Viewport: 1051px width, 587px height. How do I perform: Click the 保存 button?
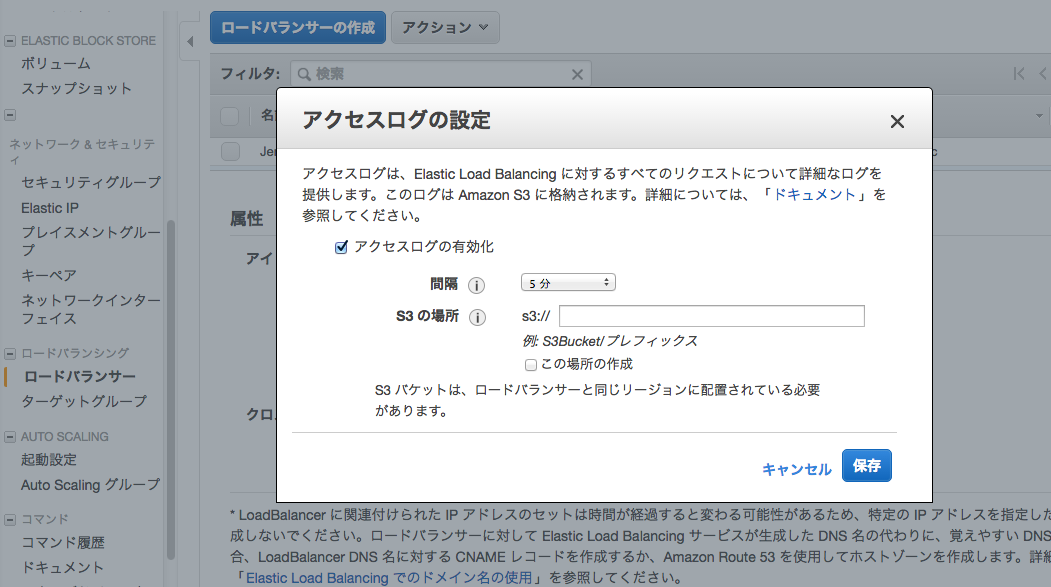(x=866, y=466)
